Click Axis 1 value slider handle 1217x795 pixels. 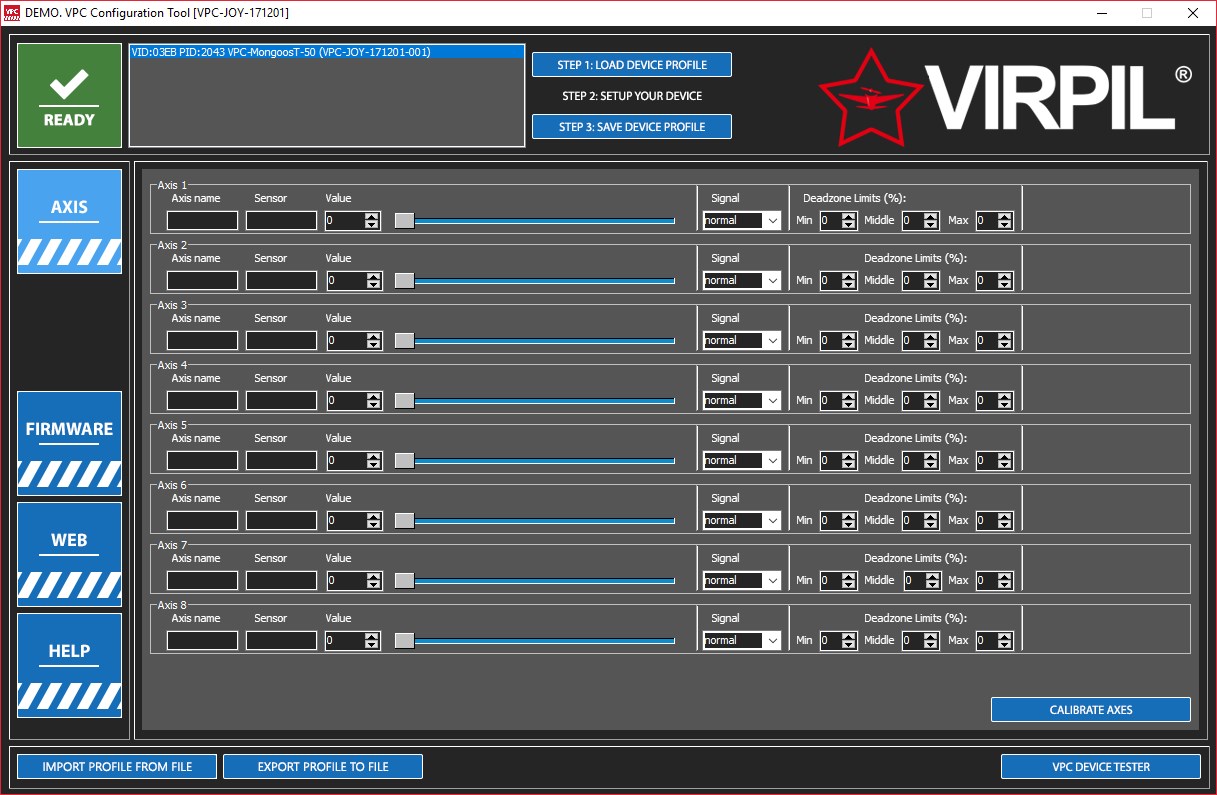coord(404,221)
